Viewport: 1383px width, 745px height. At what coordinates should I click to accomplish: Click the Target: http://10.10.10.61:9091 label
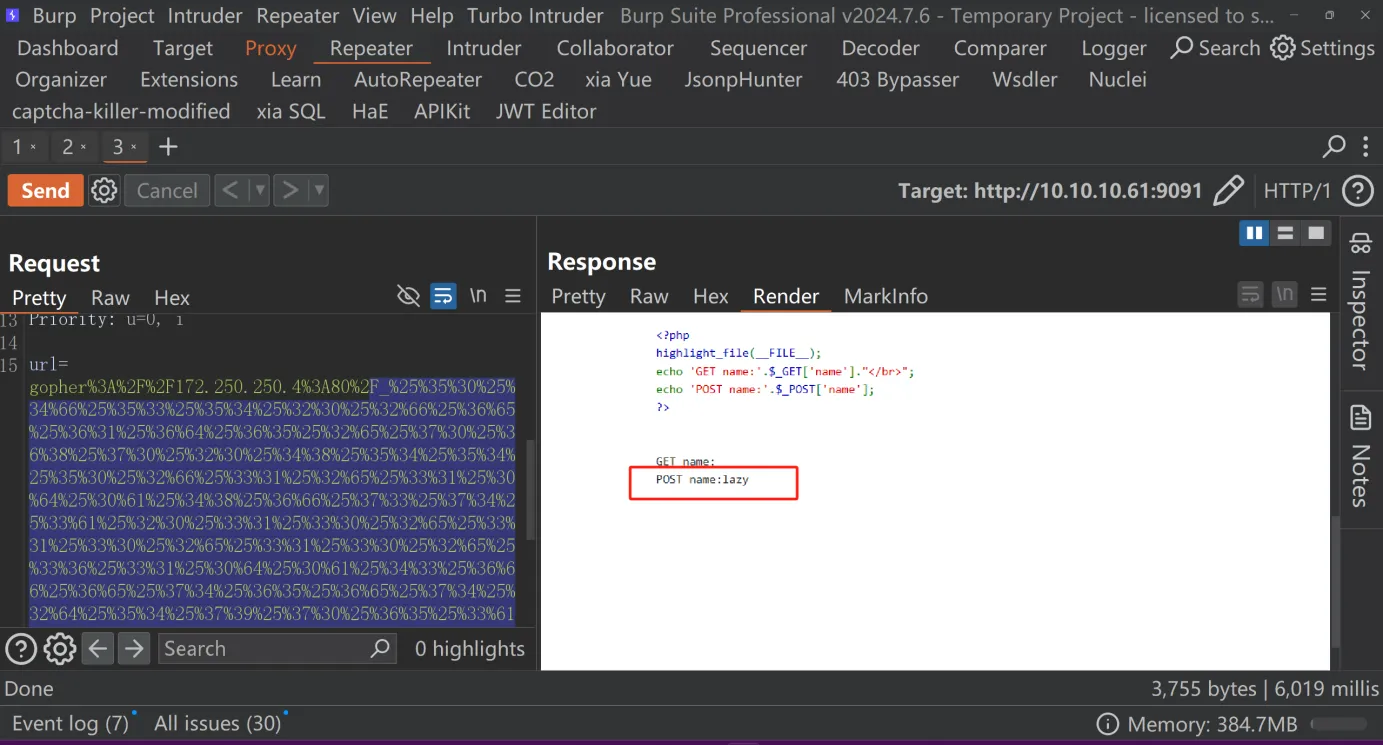point(1050,190)
